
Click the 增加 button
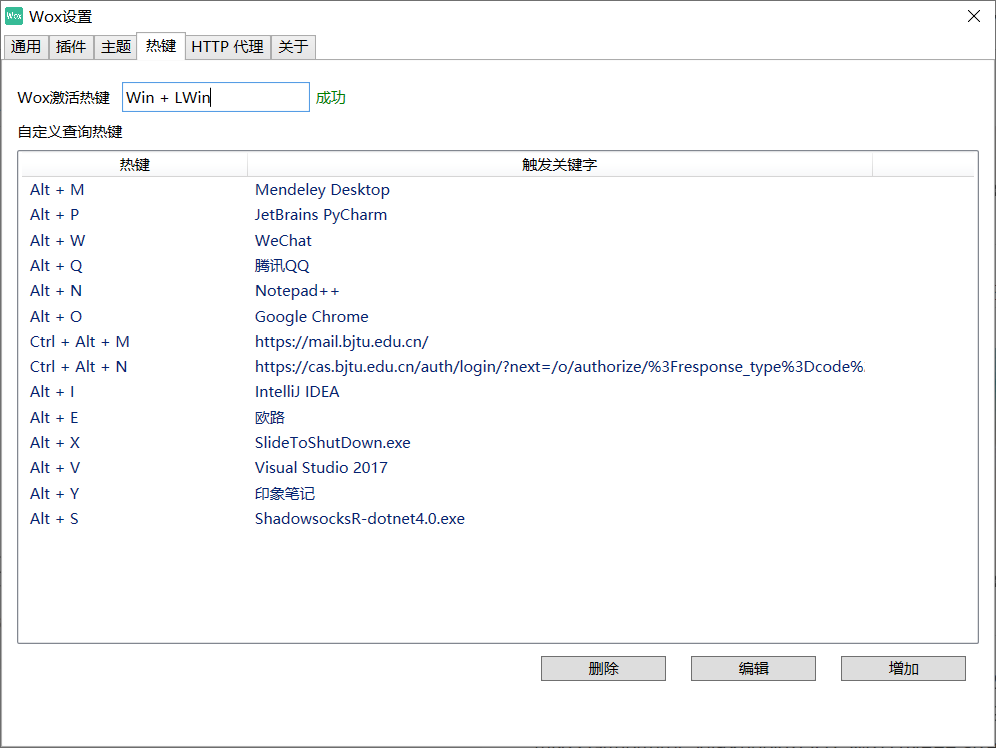click(903, 669)
